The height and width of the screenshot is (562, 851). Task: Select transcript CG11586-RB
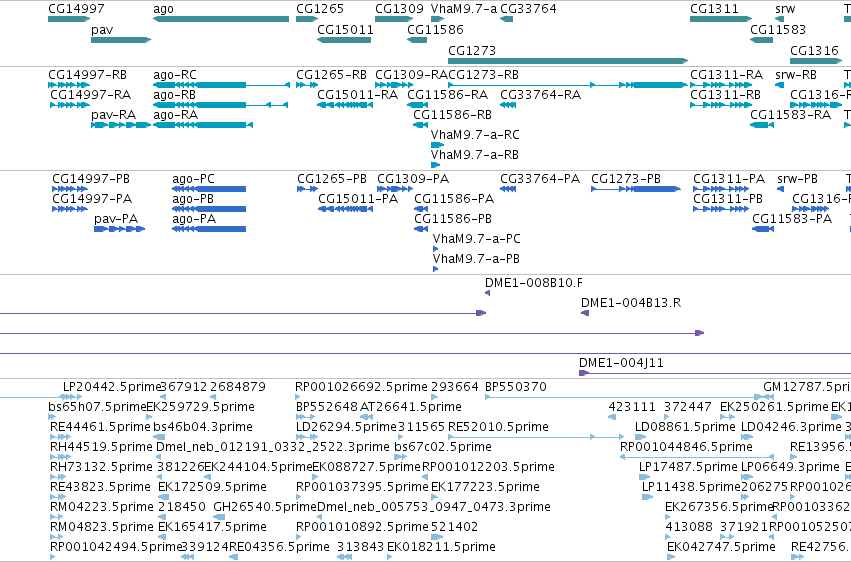(x=452, y=115)
